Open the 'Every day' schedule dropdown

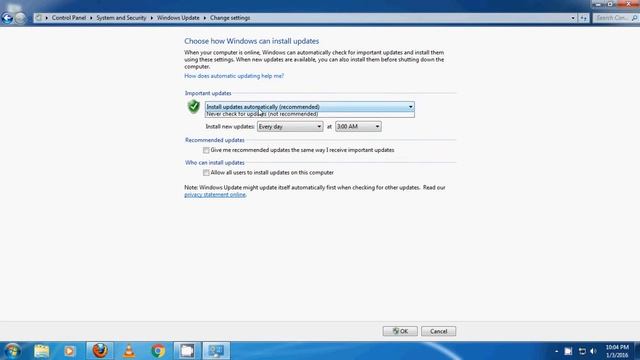(290, 127)
